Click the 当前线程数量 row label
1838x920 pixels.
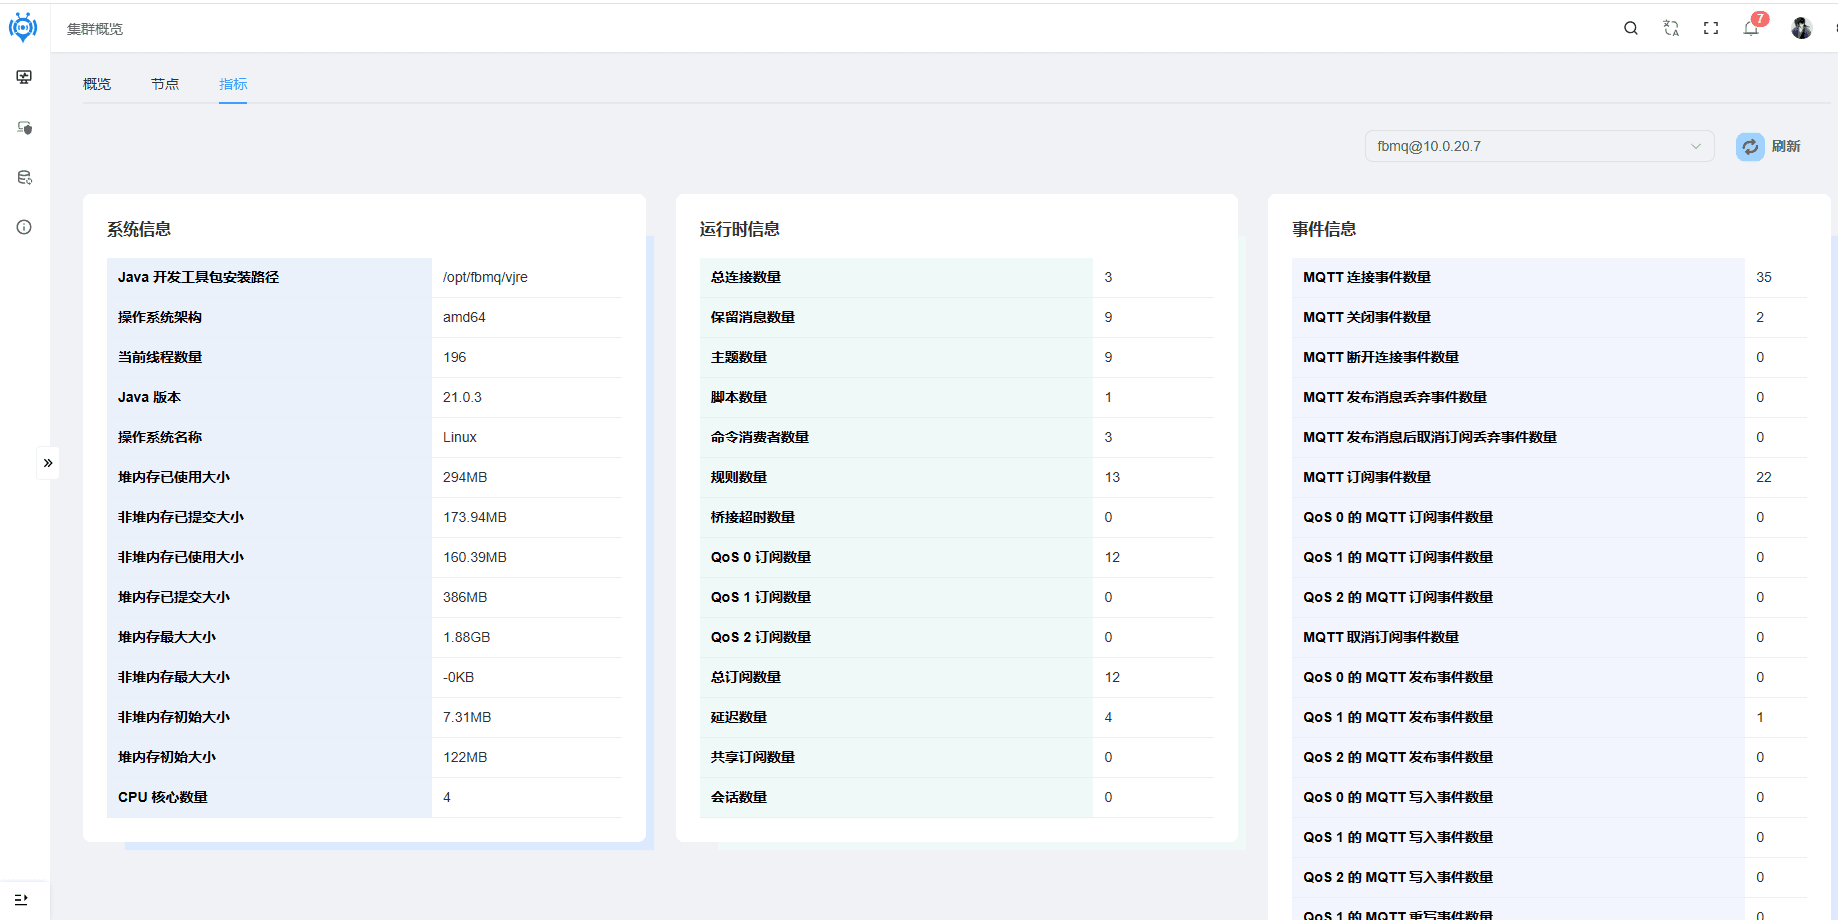tap(160, 357)
